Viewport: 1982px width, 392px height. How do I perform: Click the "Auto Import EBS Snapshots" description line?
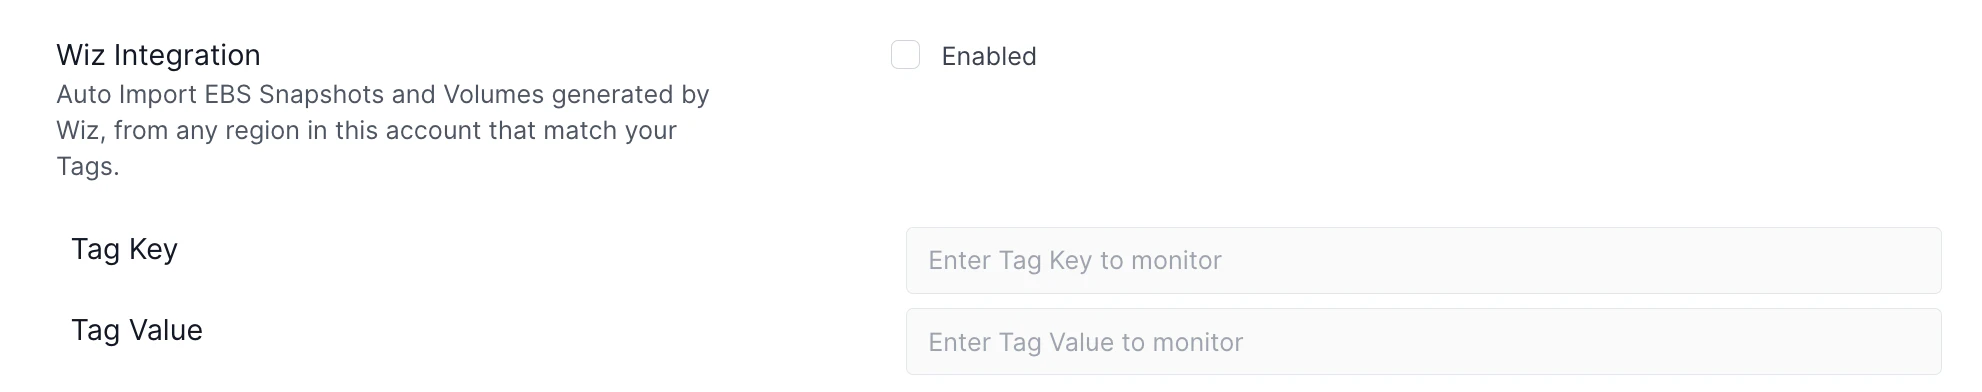383,94
